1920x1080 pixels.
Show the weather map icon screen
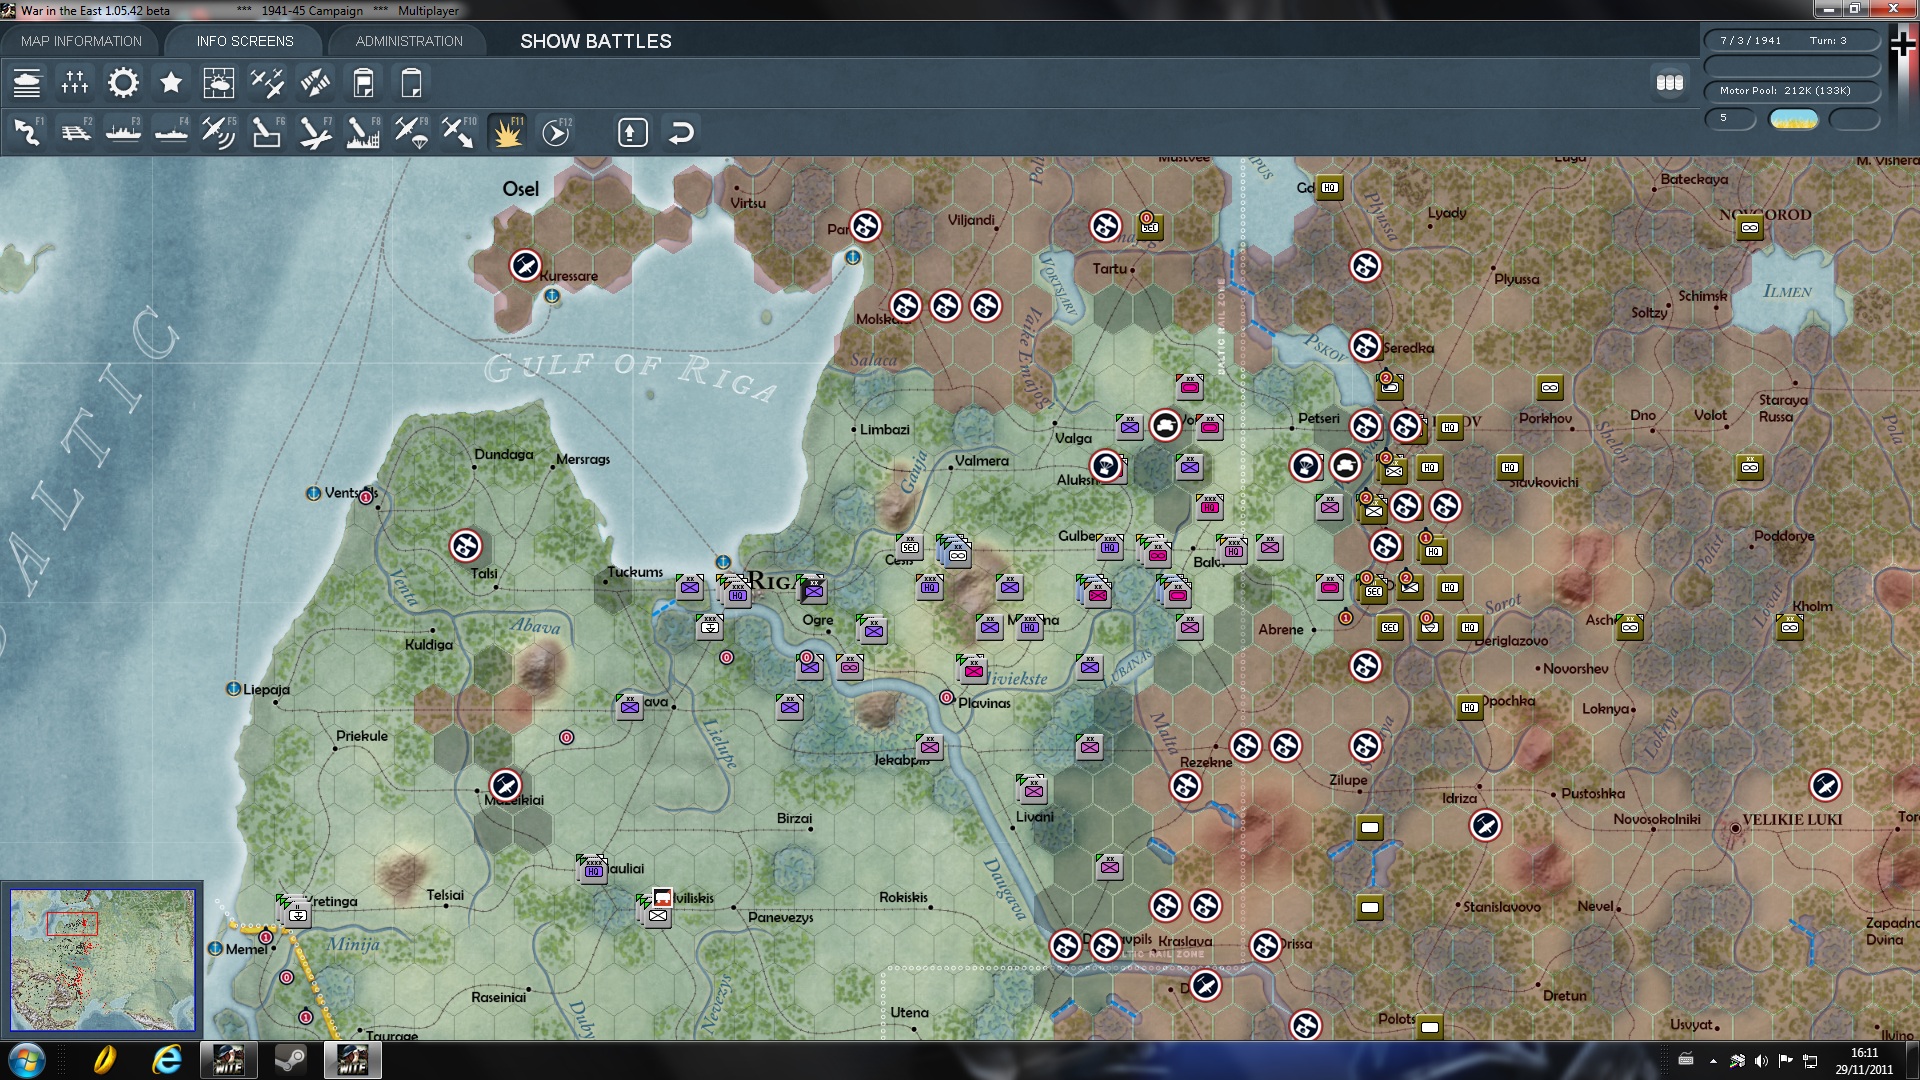coord(219,83)
